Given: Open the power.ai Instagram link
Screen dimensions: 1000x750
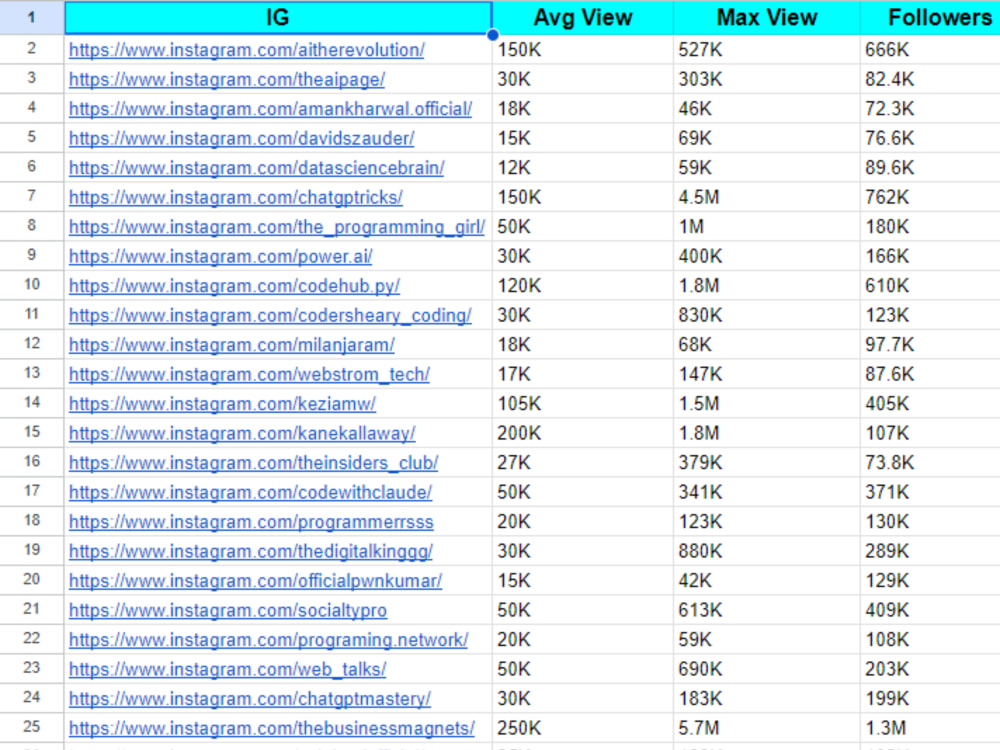Looking at the screenshot, I should pos(221,256).
